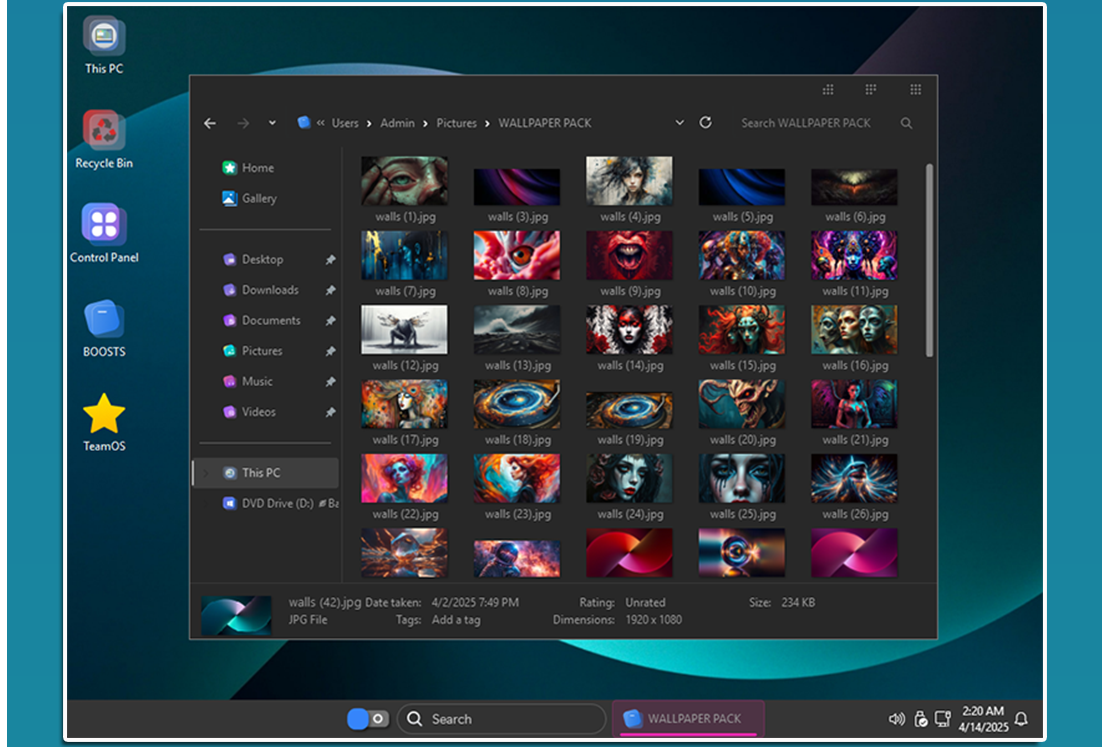Image resolution: width=1110 pixels, height=747 pixels.
Task: Expand the This PC tree node
Action: click(206, 473)
